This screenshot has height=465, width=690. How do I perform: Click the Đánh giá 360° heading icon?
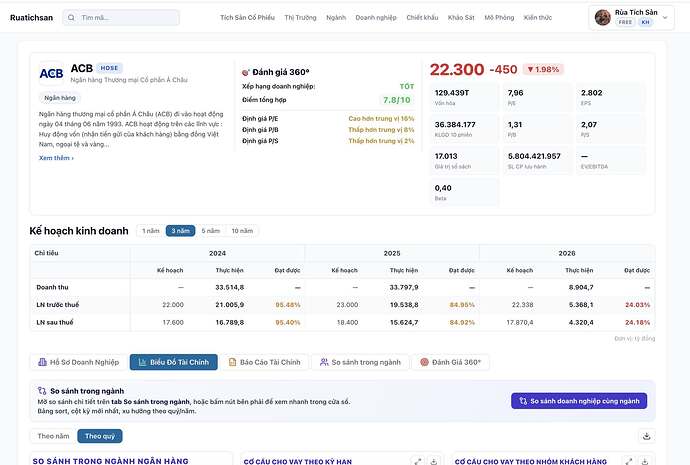pos(246,72)
